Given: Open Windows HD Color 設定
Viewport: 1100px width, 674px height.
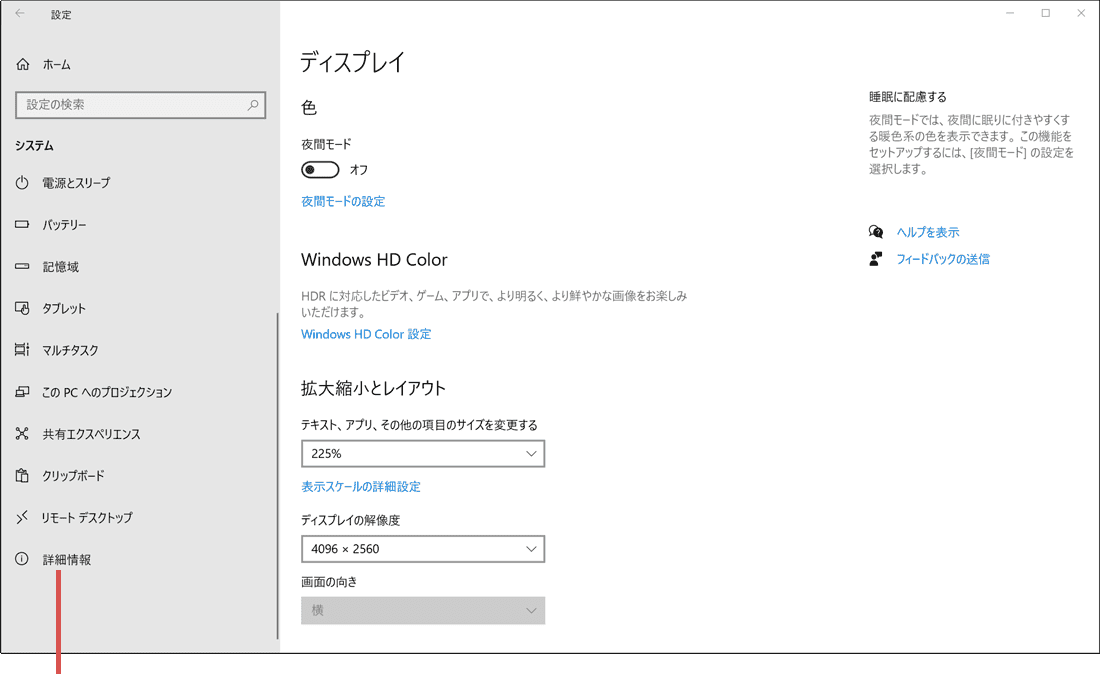Looking at the screenshot, I should 366,334.
